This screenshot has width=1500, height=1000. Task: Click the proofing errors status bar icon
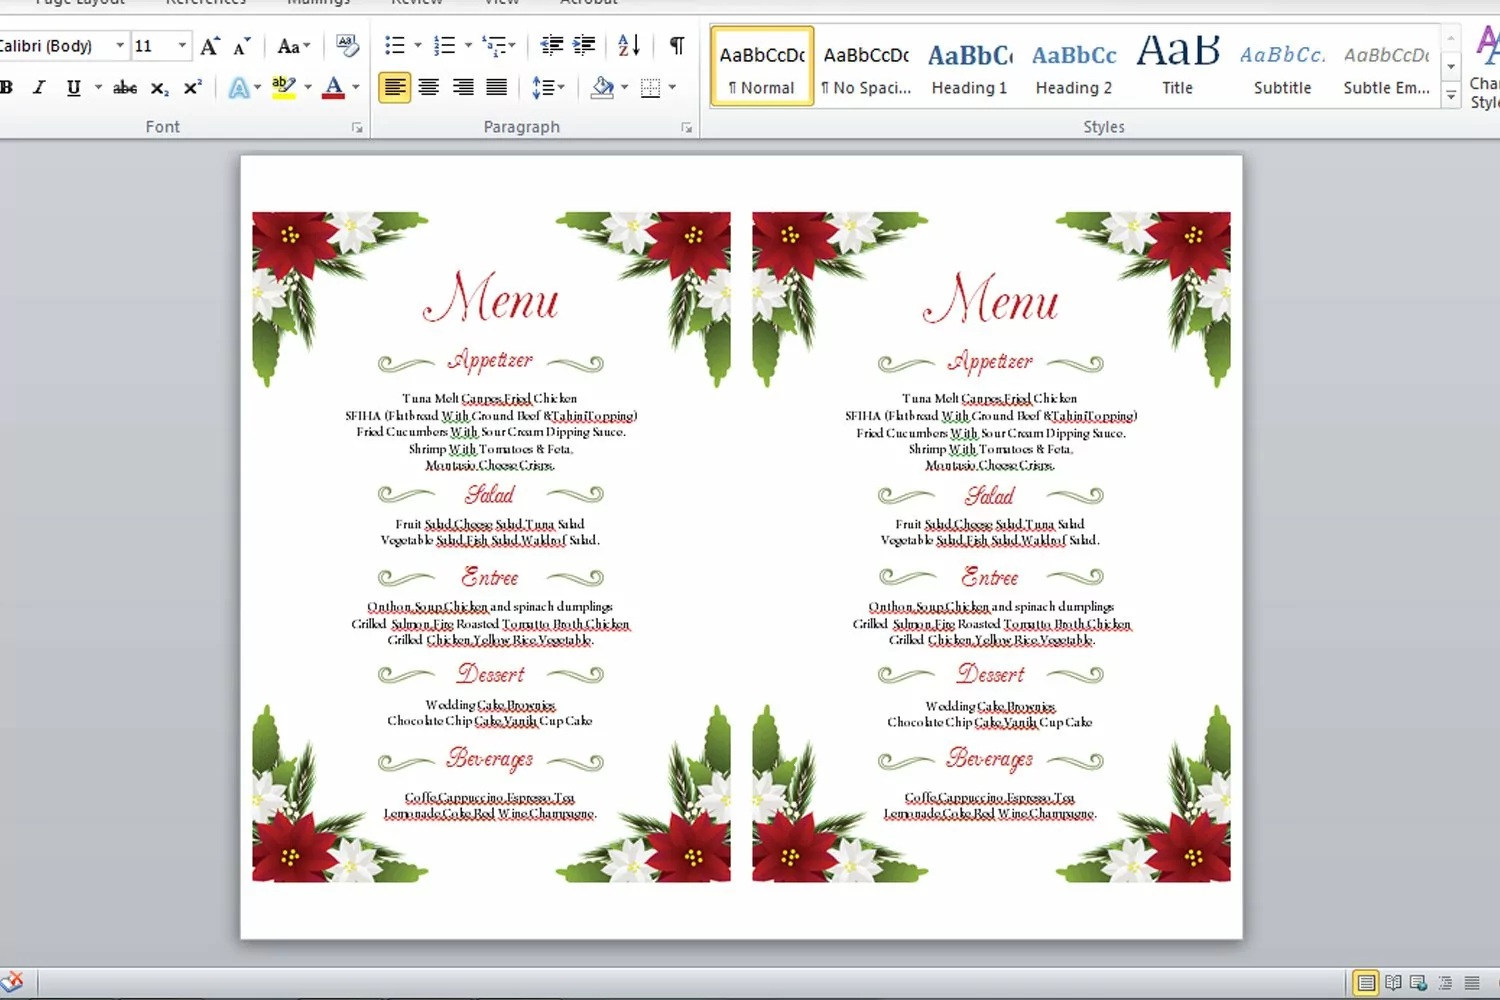click(12, 982)
